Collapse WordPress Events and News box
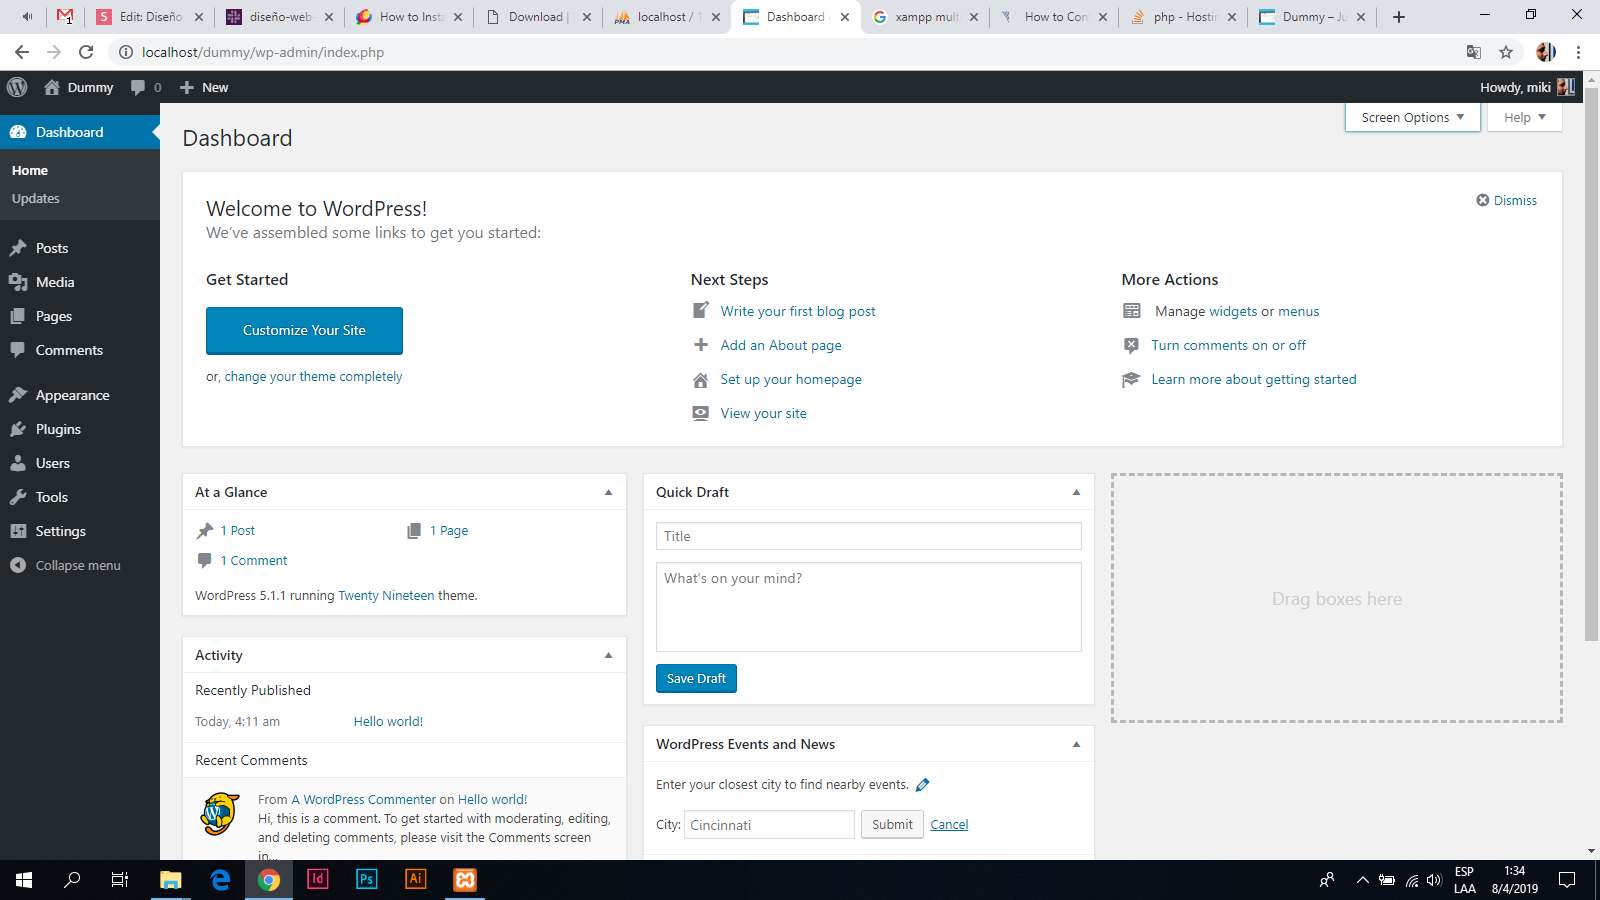The width and height of the screenshot is (1600, 900). (x=1076, y=744)
